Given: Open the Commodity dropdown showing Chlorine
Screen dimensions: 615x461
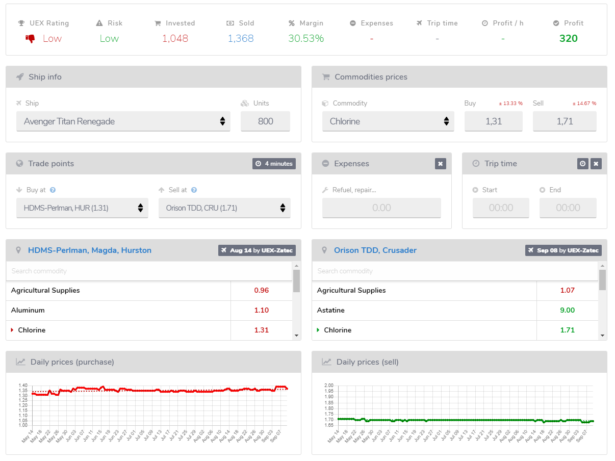Looking at the screenshot, I should [389, 121].
